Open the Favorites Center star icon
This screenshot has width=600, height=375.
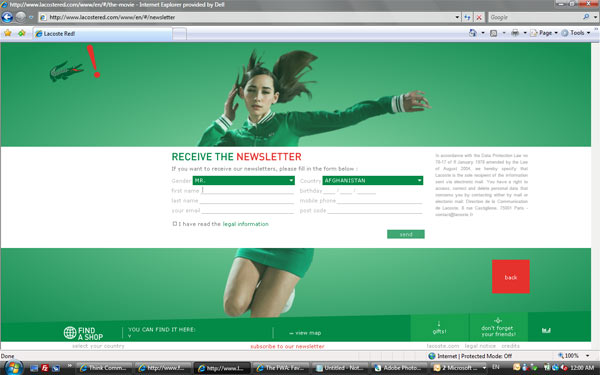pyautogui.click(x=8, y=33)
